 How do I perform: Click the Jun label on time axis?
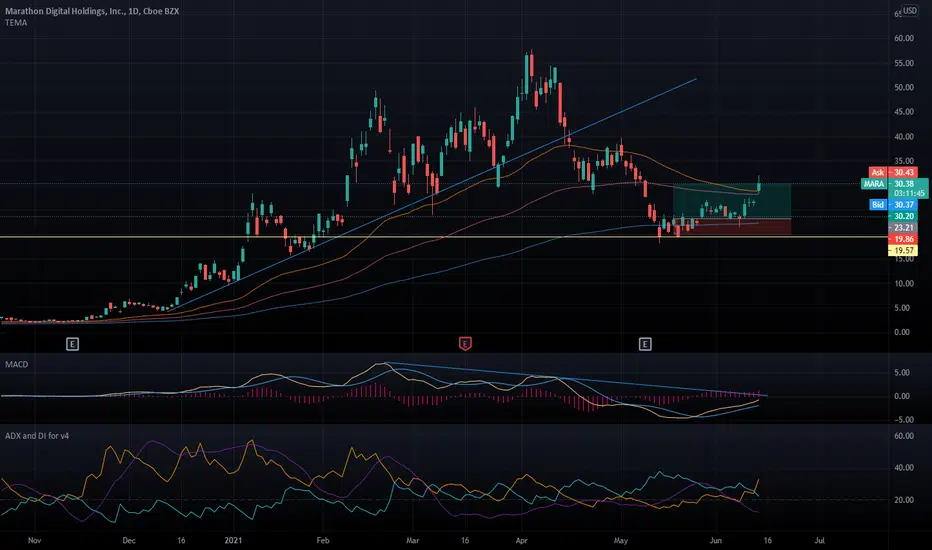716,540
